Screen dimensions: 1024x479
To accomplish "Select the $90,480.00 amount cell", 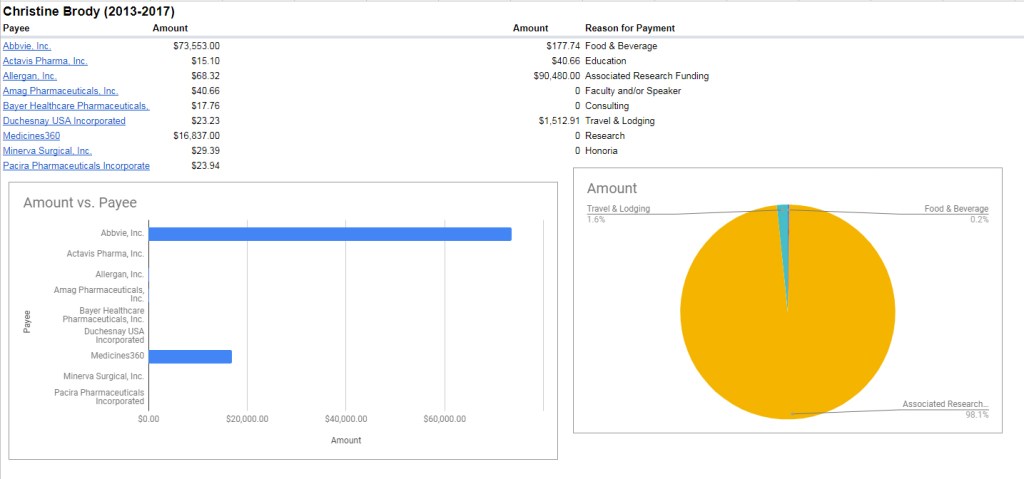I will pyautogui.click(x=557, y=76).
